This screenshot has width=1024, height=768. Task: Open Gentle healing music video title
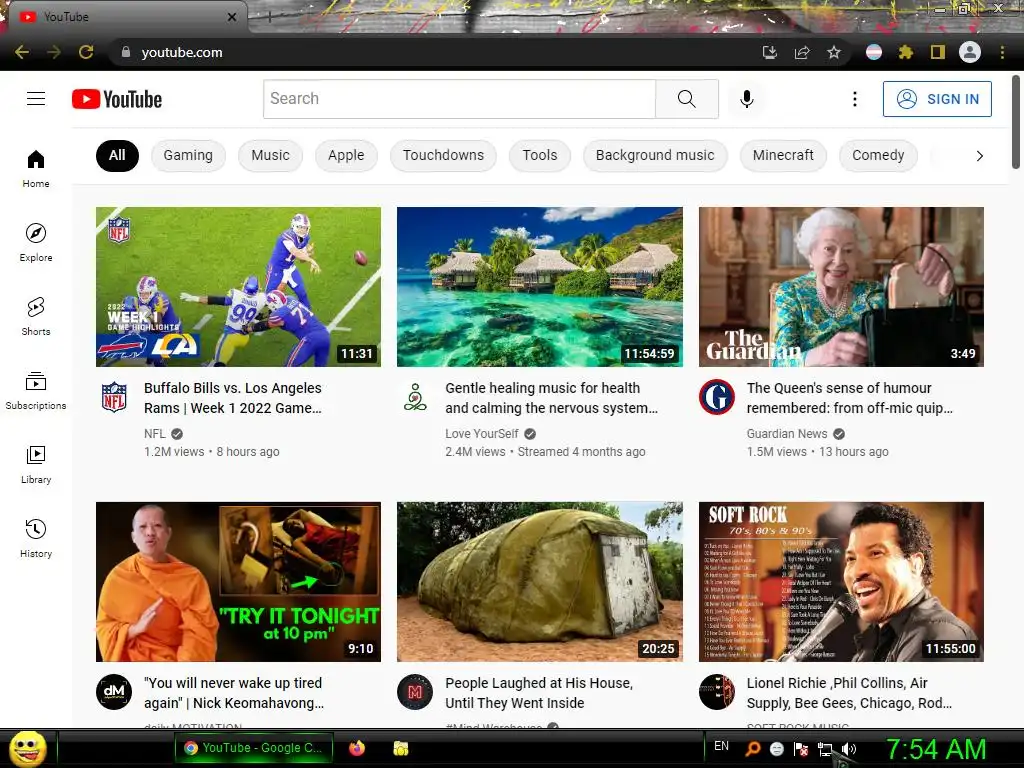[551, 398]
